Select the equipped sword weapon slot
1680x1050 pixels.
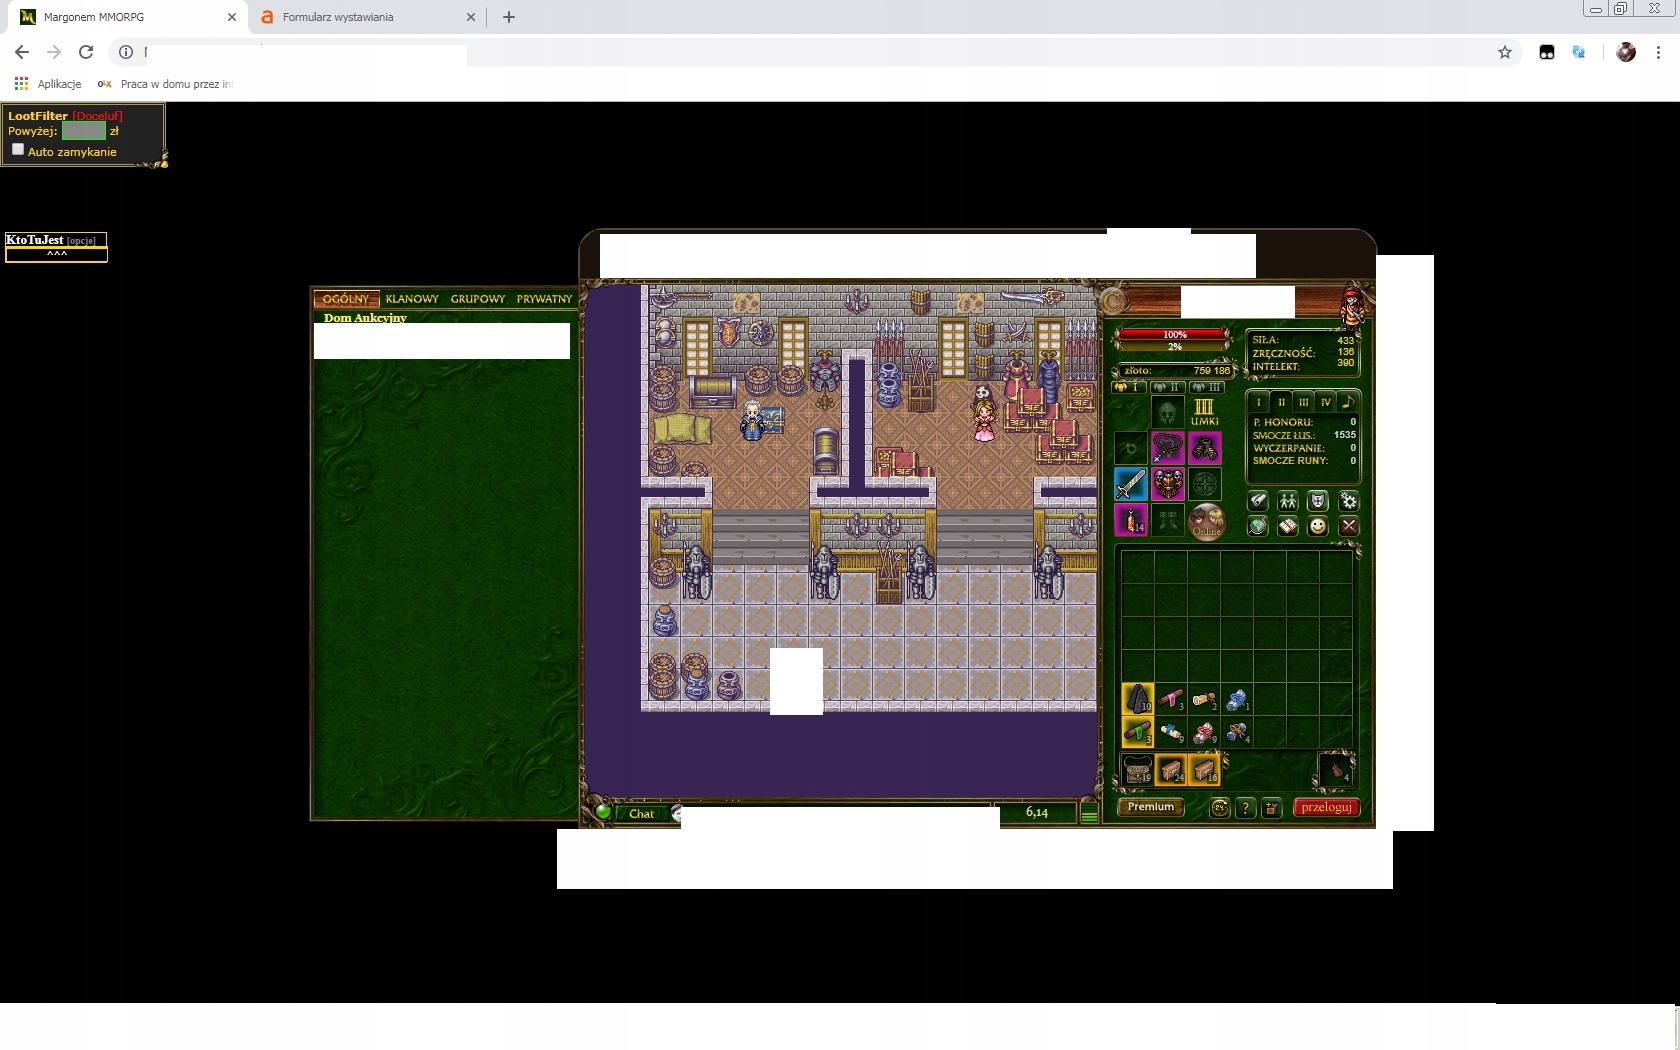[1131, 484]
